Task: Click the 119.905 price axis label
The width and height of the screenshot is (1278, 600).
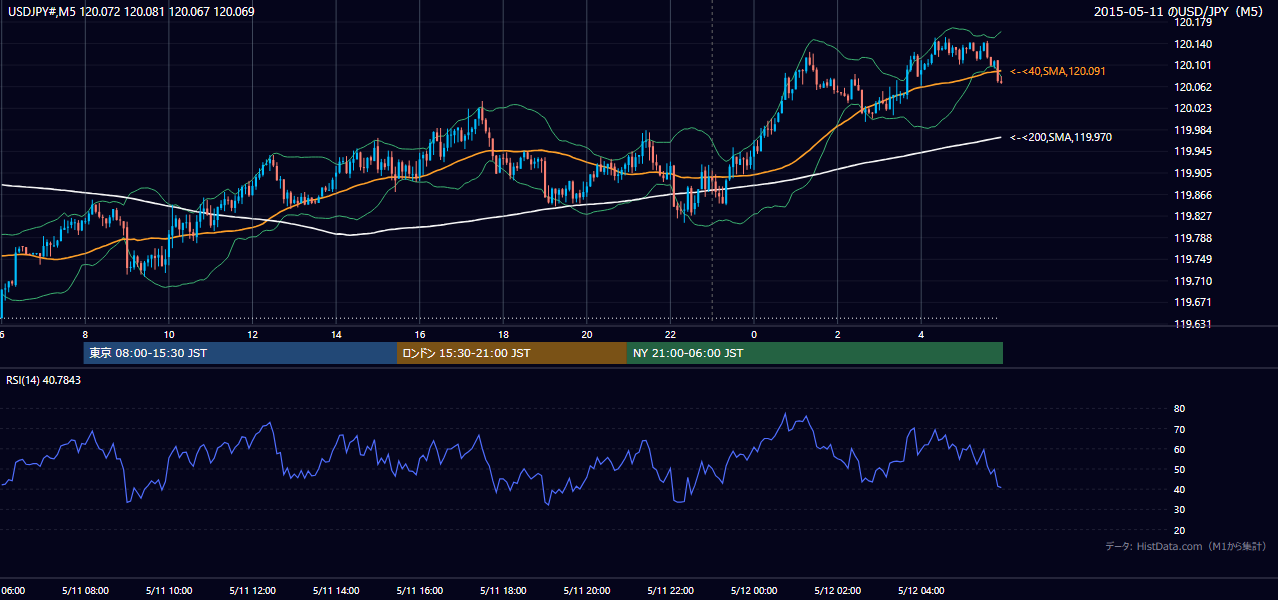Action: [x=1192, y=173]
